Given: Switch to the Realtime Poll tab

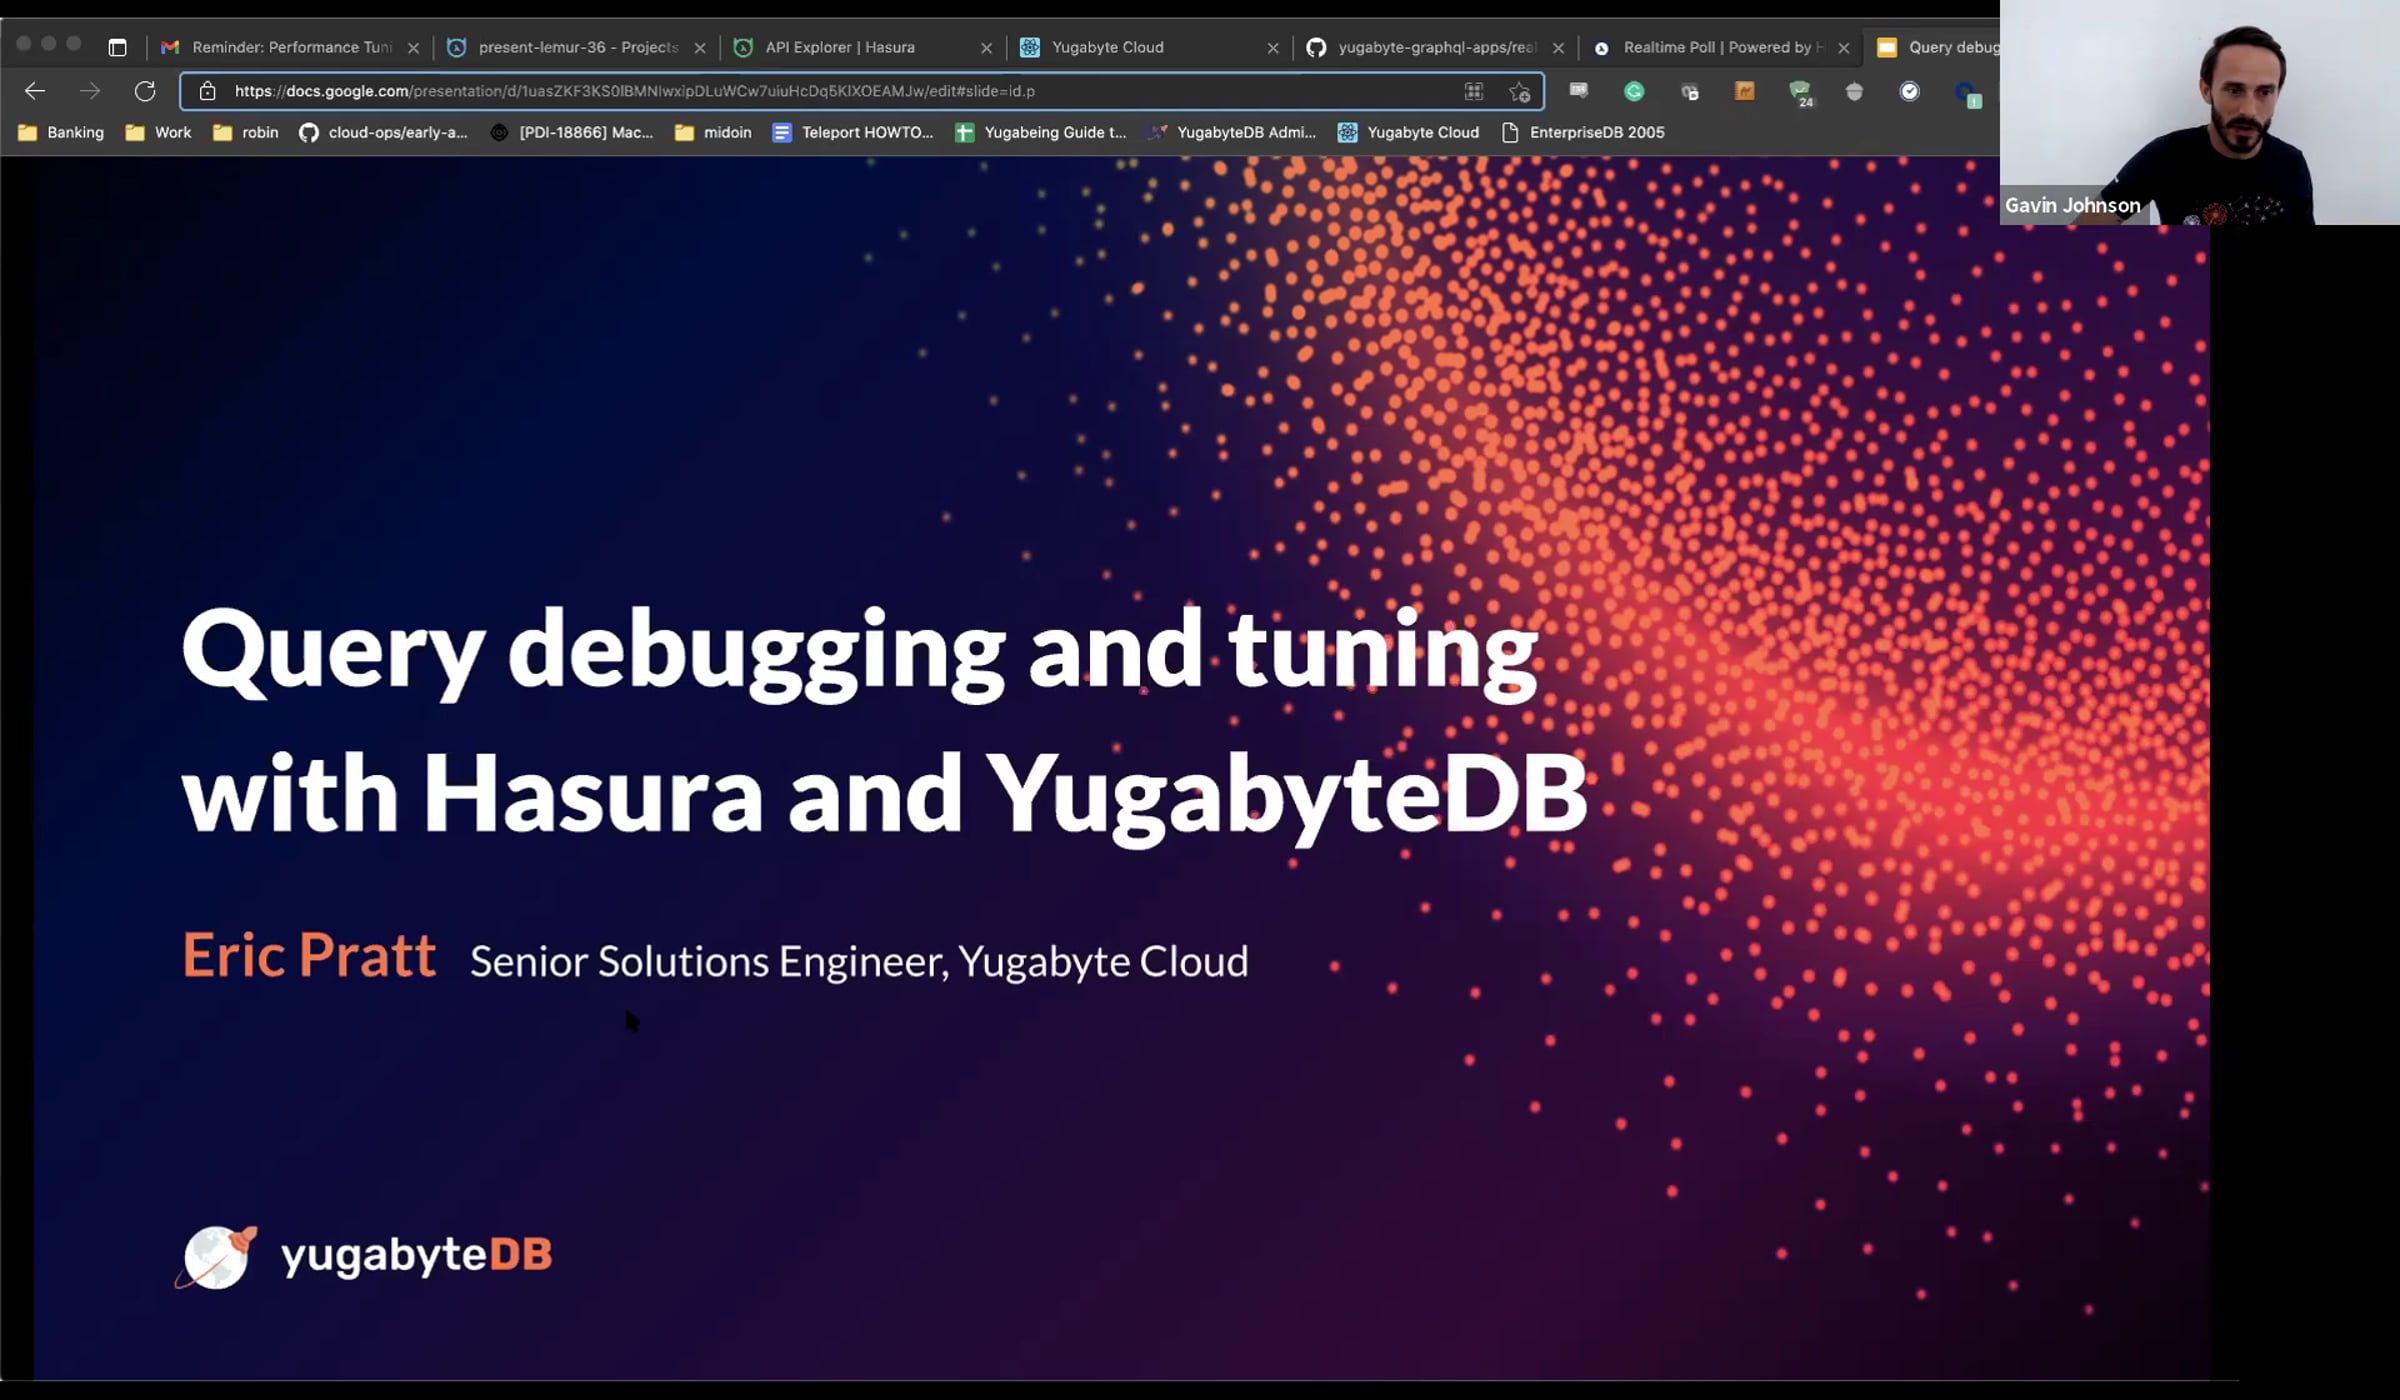Looking at the screenshot, I should 1719,47.
